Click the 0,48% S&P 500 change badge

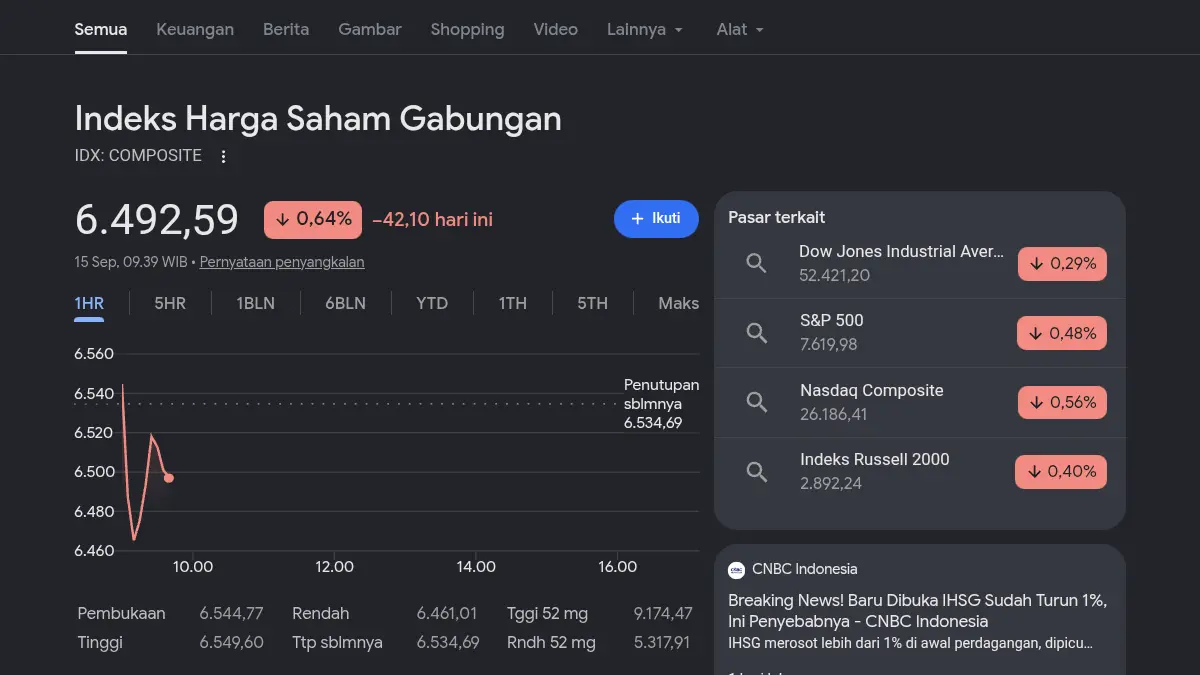pos(1062,333)
